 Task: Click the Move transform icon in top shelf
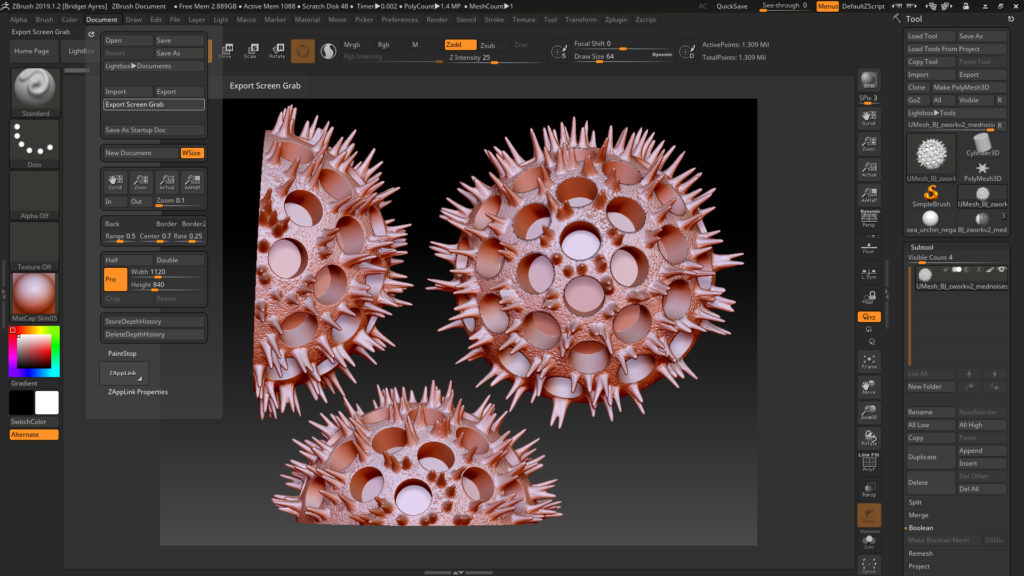point(226,51)
